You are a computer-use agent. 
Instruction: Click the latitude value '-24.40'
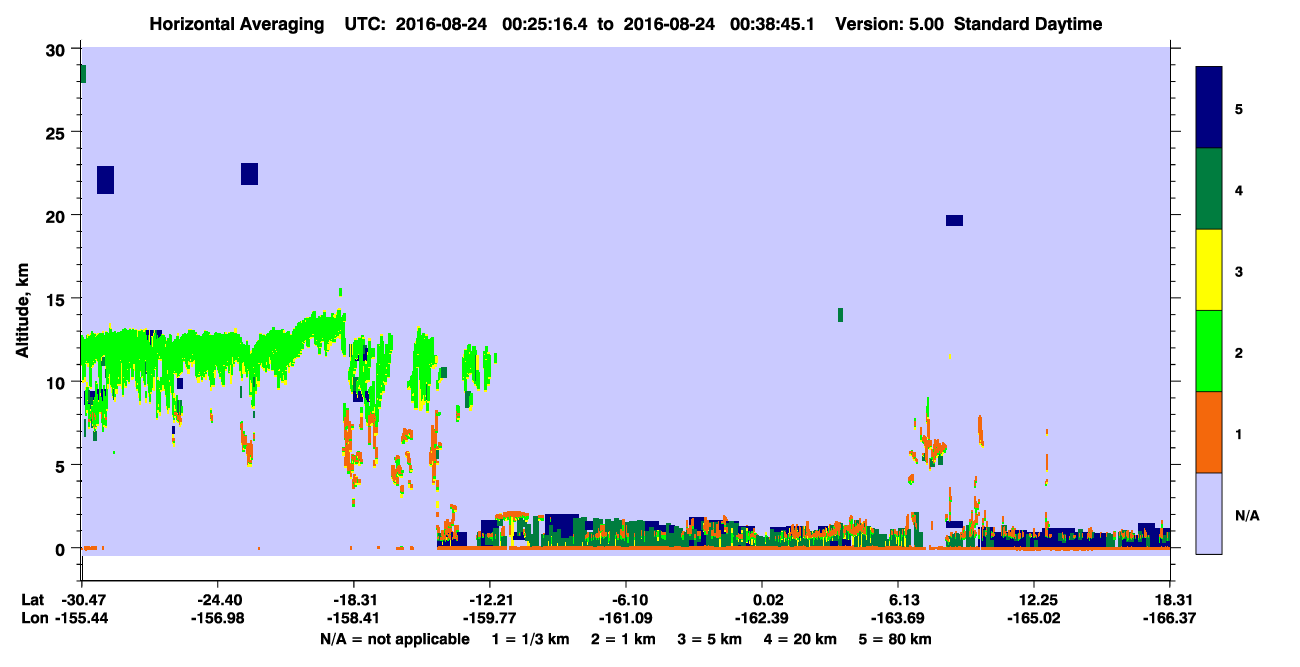tap(217, 600)
